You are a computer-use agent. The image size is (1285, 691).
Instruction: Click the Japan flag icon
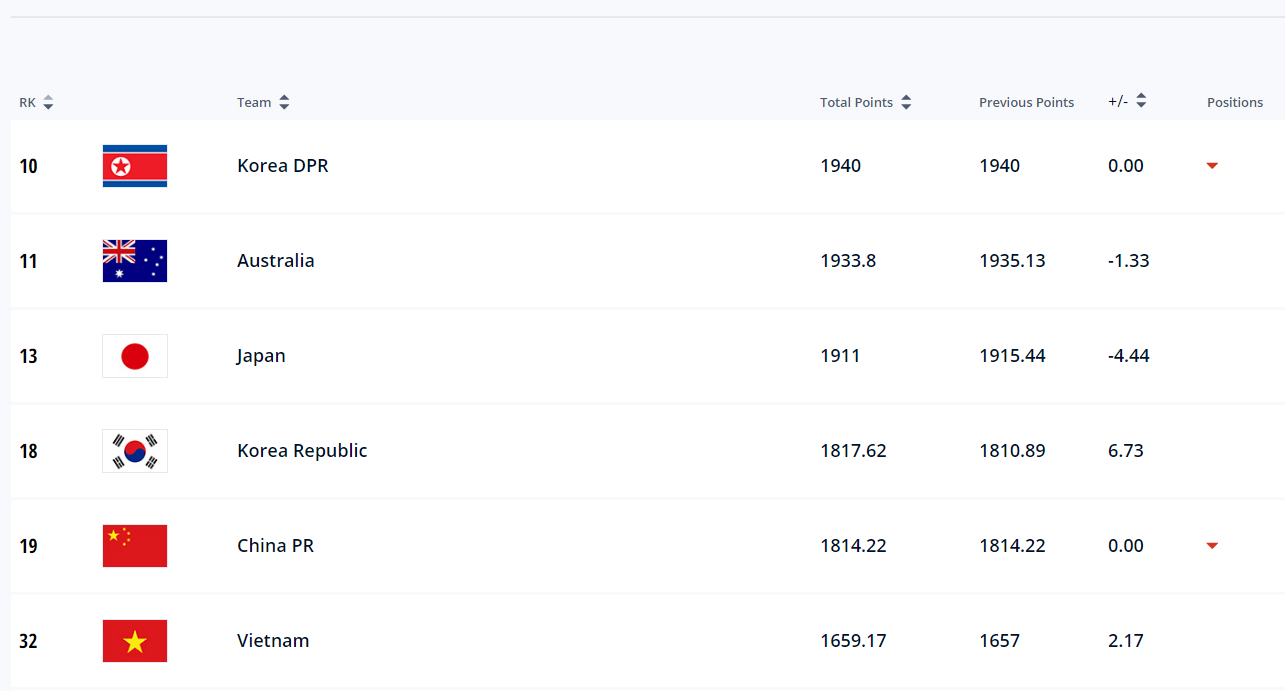pos(135,356)
